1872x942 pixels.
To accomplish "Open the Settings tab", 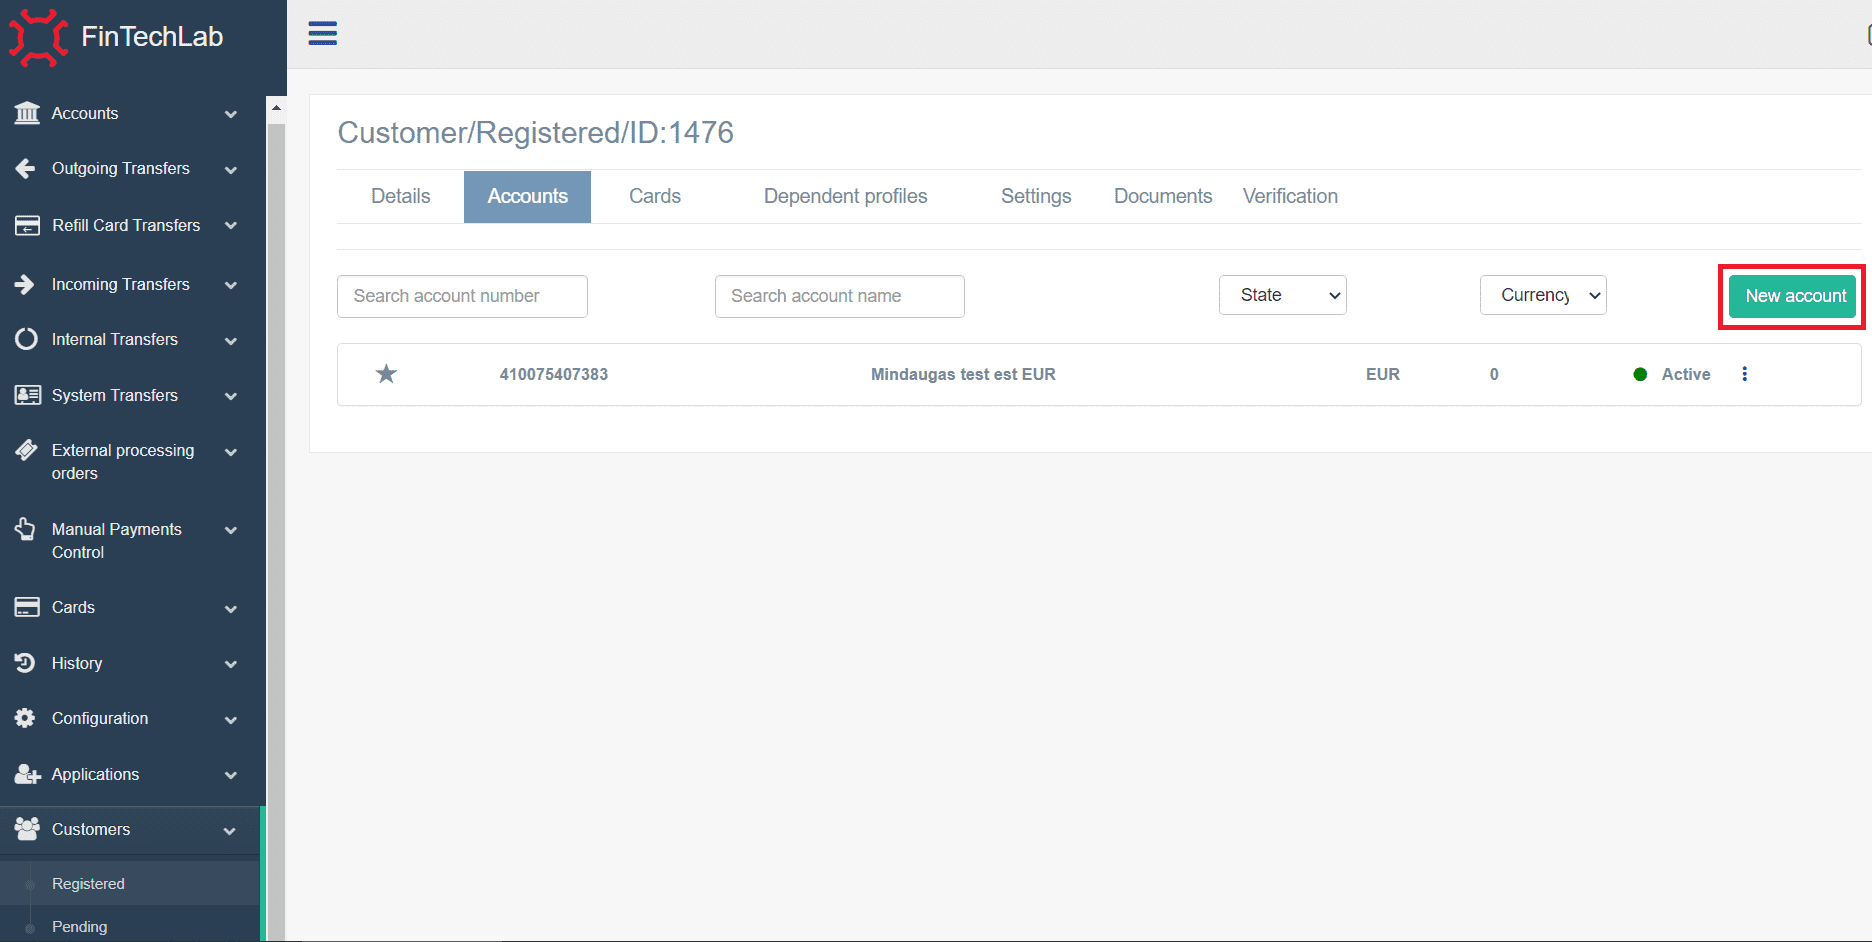I will click(x=1036, y=196).
